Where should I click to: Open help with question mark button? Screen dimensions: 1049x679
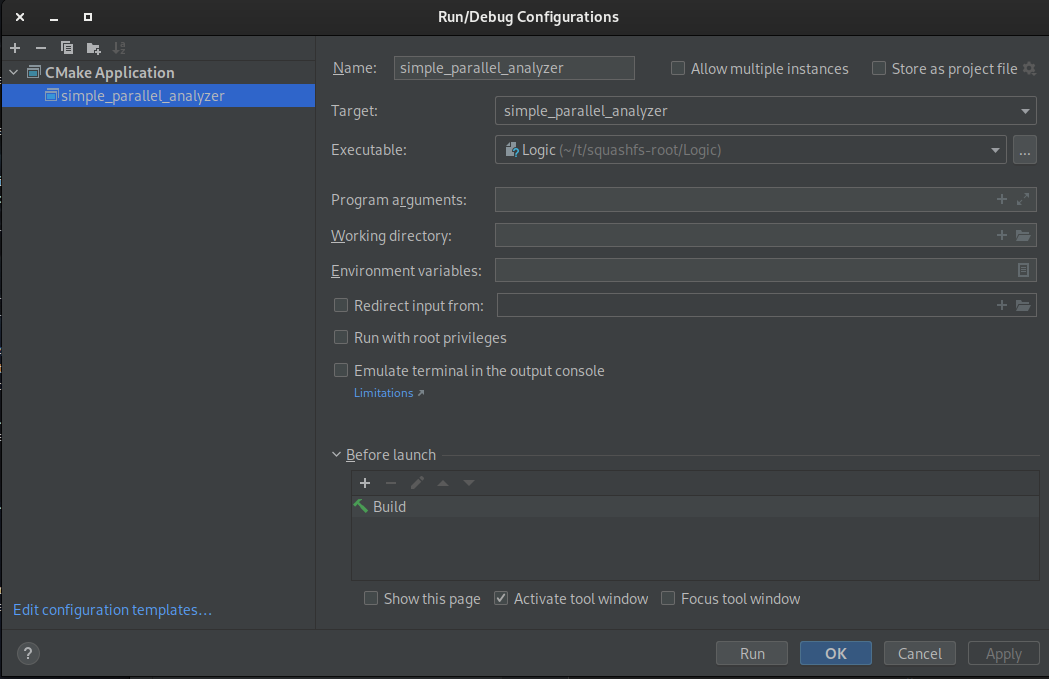click(x=28, y=654)
